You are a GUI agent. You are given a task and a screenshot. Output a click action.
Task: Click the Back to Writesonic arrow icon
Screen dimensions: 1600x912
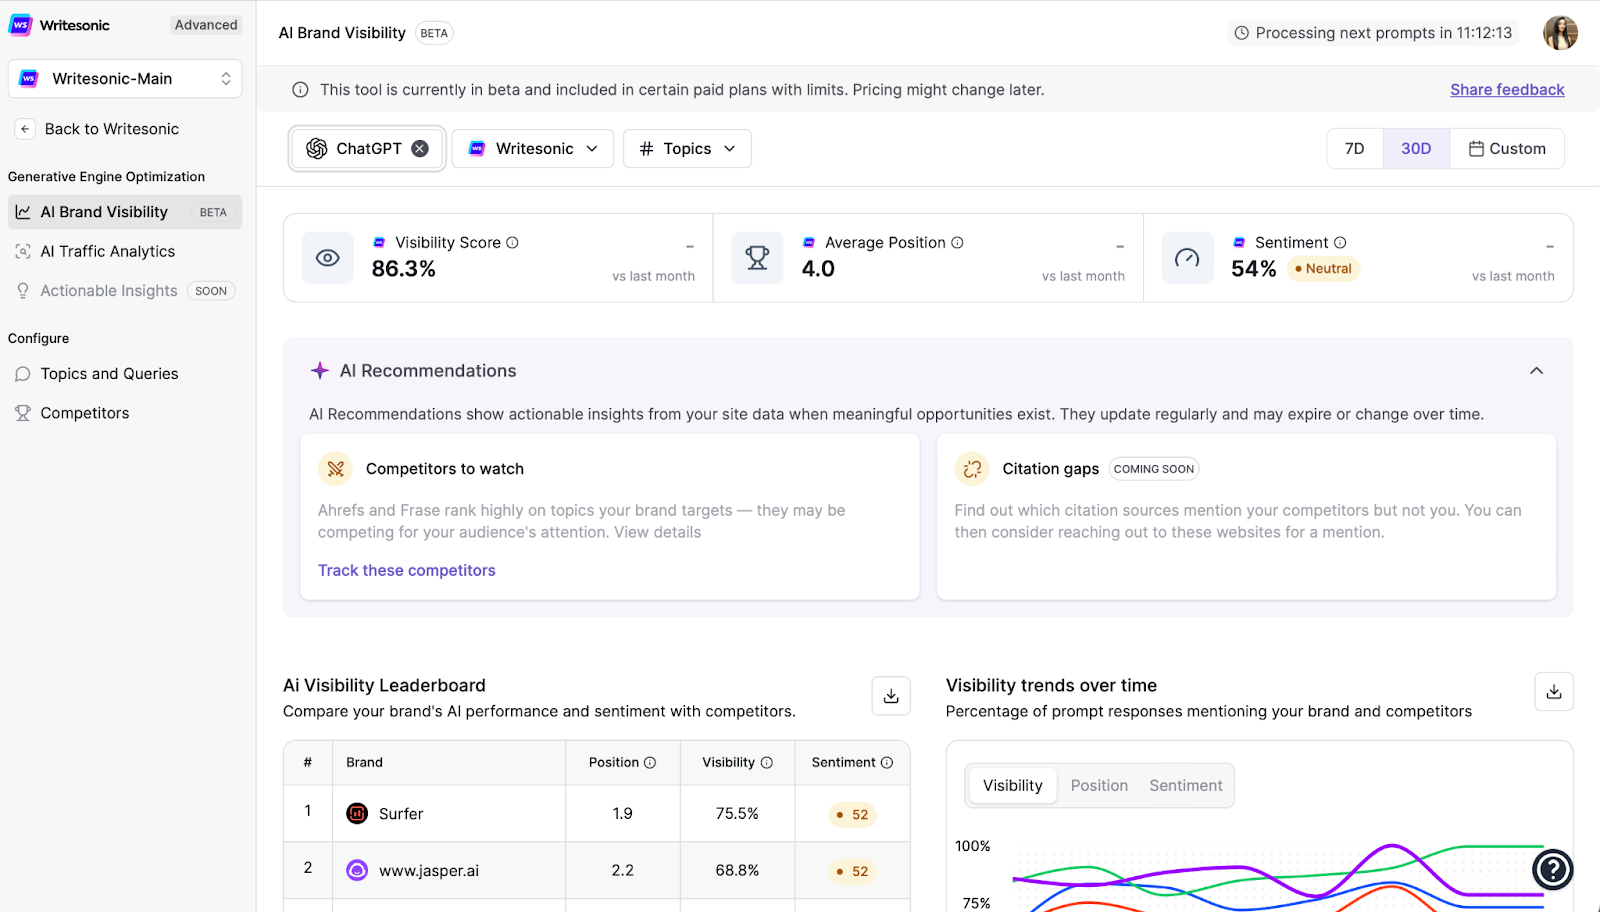tap(25, 129)
